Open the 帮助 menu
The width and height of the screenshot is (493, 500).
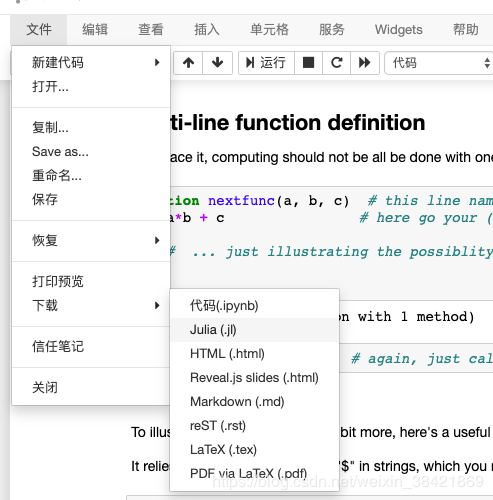(466, 30)
